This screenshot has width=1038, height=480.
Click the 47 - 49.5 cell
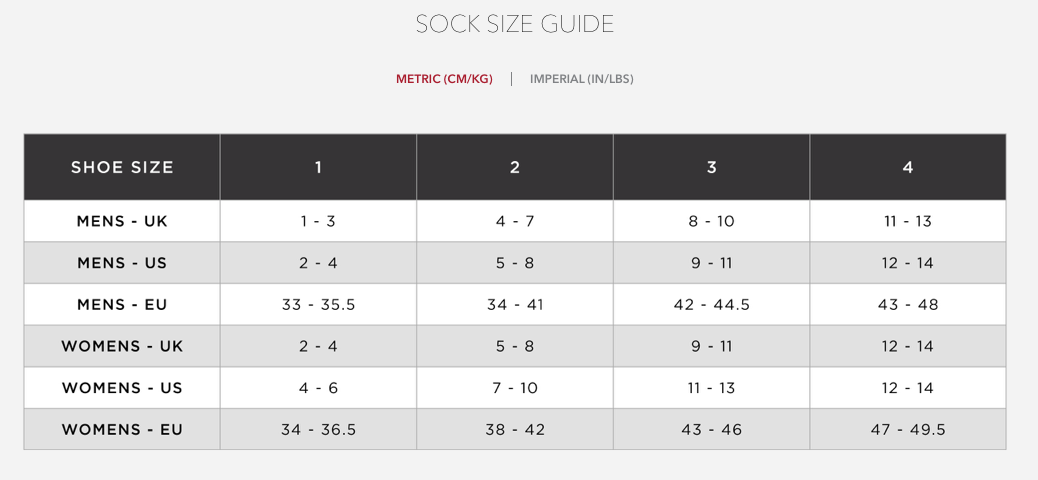pyautogui.click(x=908, y=430)
